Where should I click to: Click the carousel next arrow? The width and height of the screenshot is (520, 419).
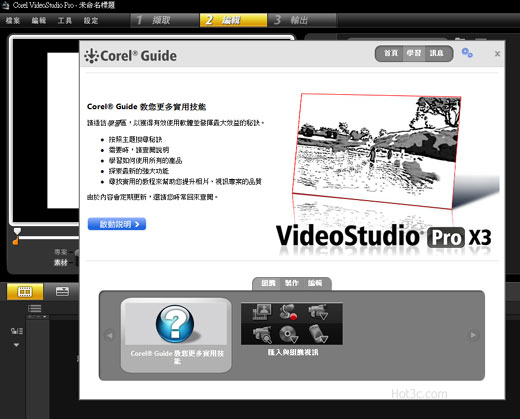point(473,335)
